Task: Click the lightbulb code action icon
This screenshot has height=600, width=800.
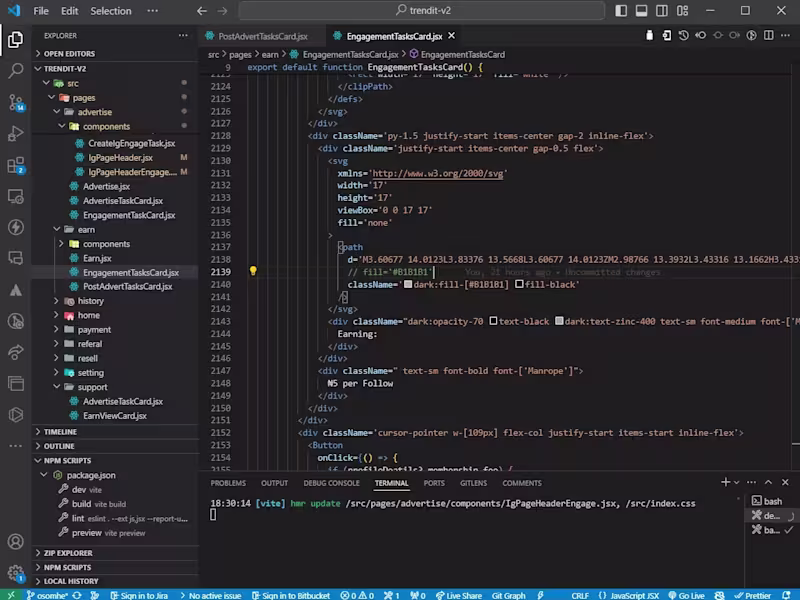Action: point(253,271)
